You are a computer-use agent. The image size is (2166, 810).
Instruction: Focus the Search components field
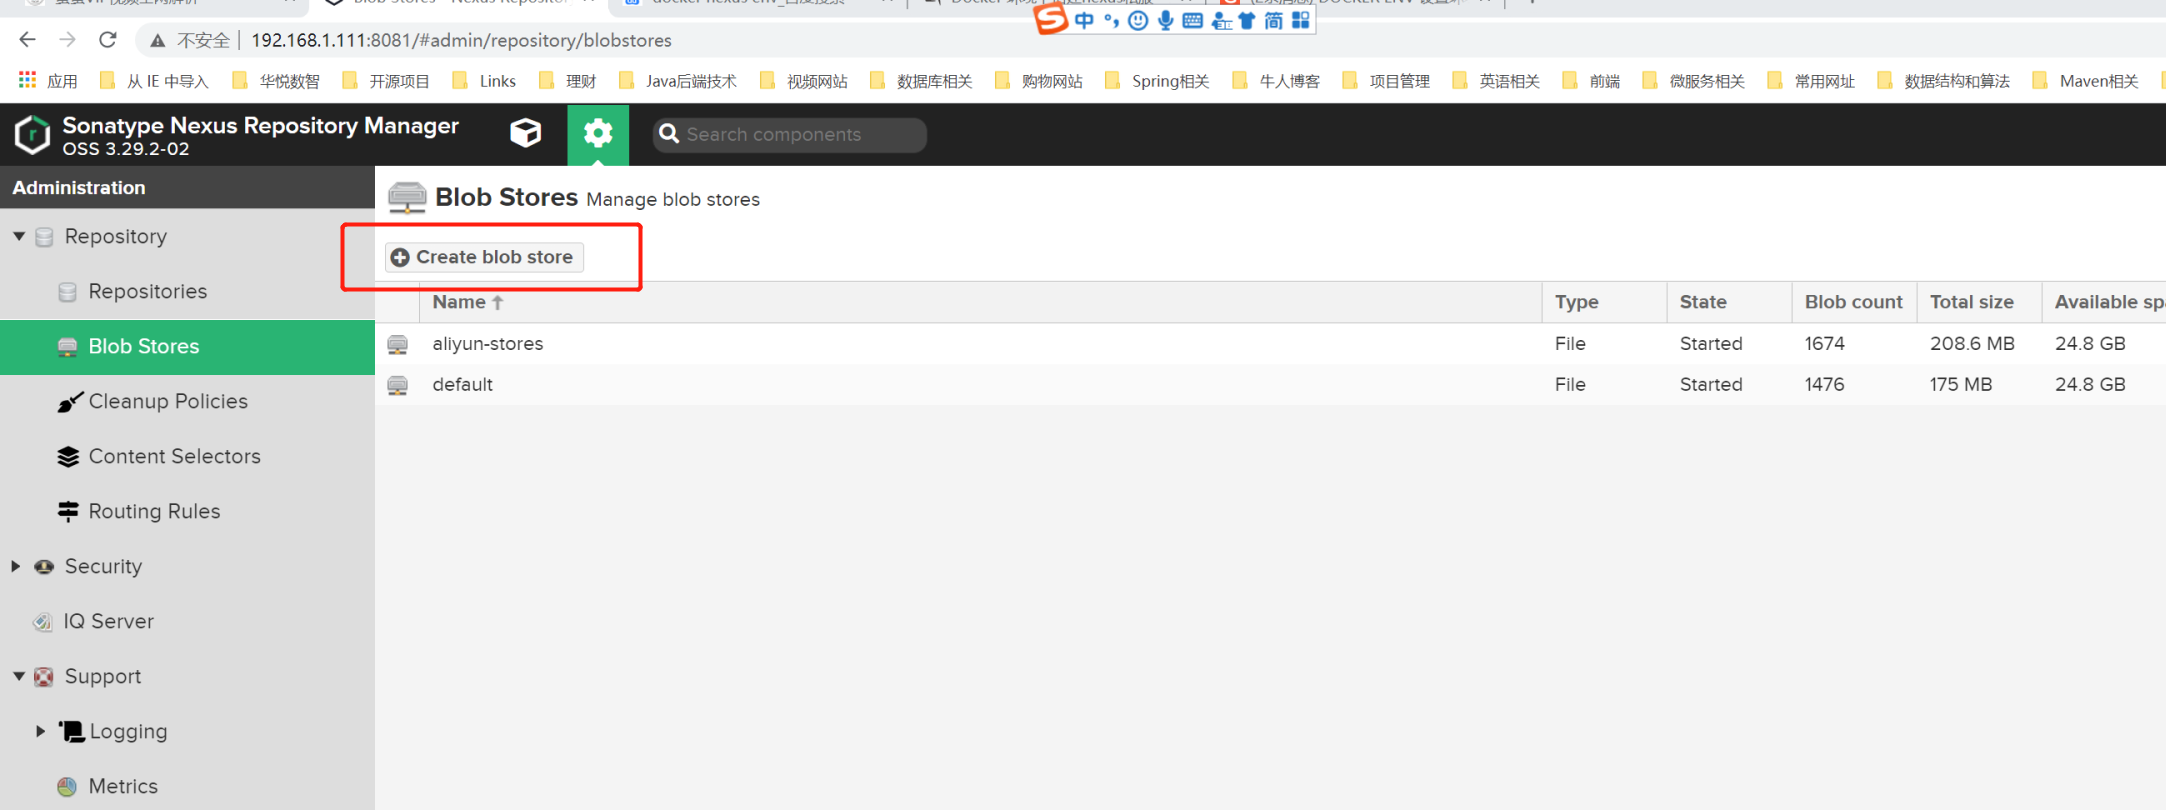[790, 134]
